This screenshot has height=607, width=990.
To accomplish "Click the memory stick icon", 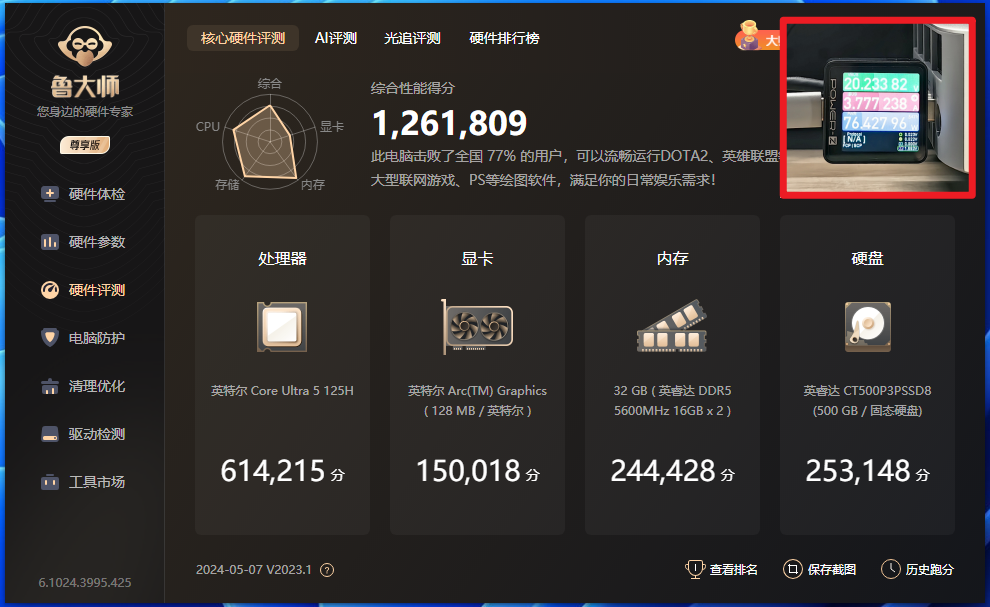I will [672, 326].
